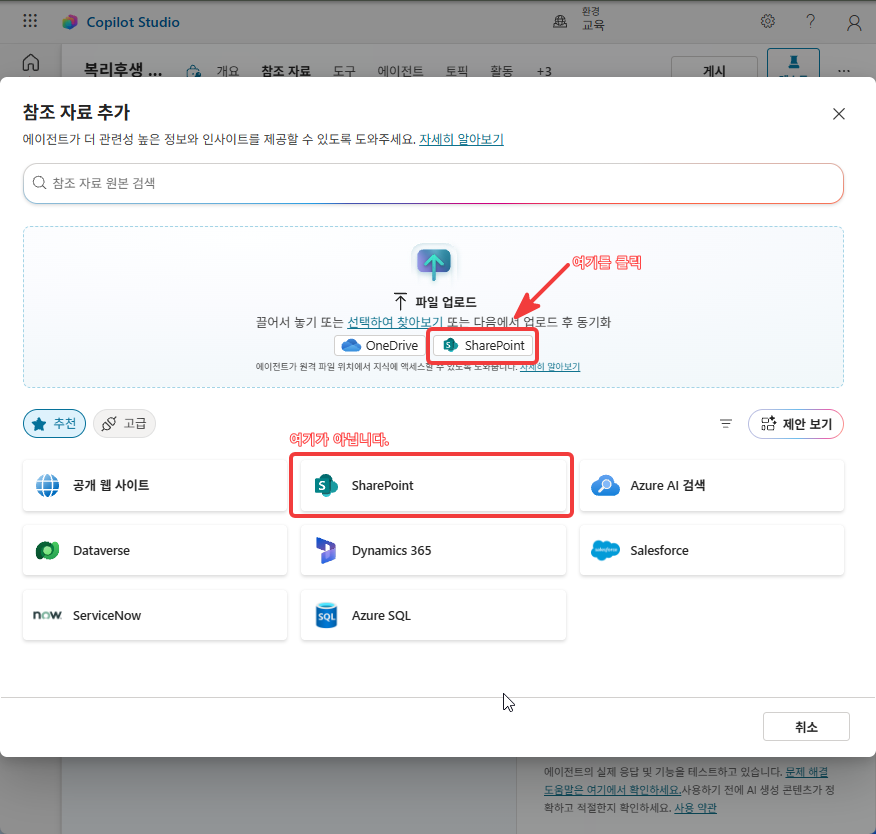Switch to the 에이전트 tab
876x834 pixels.
coord(400,71)
